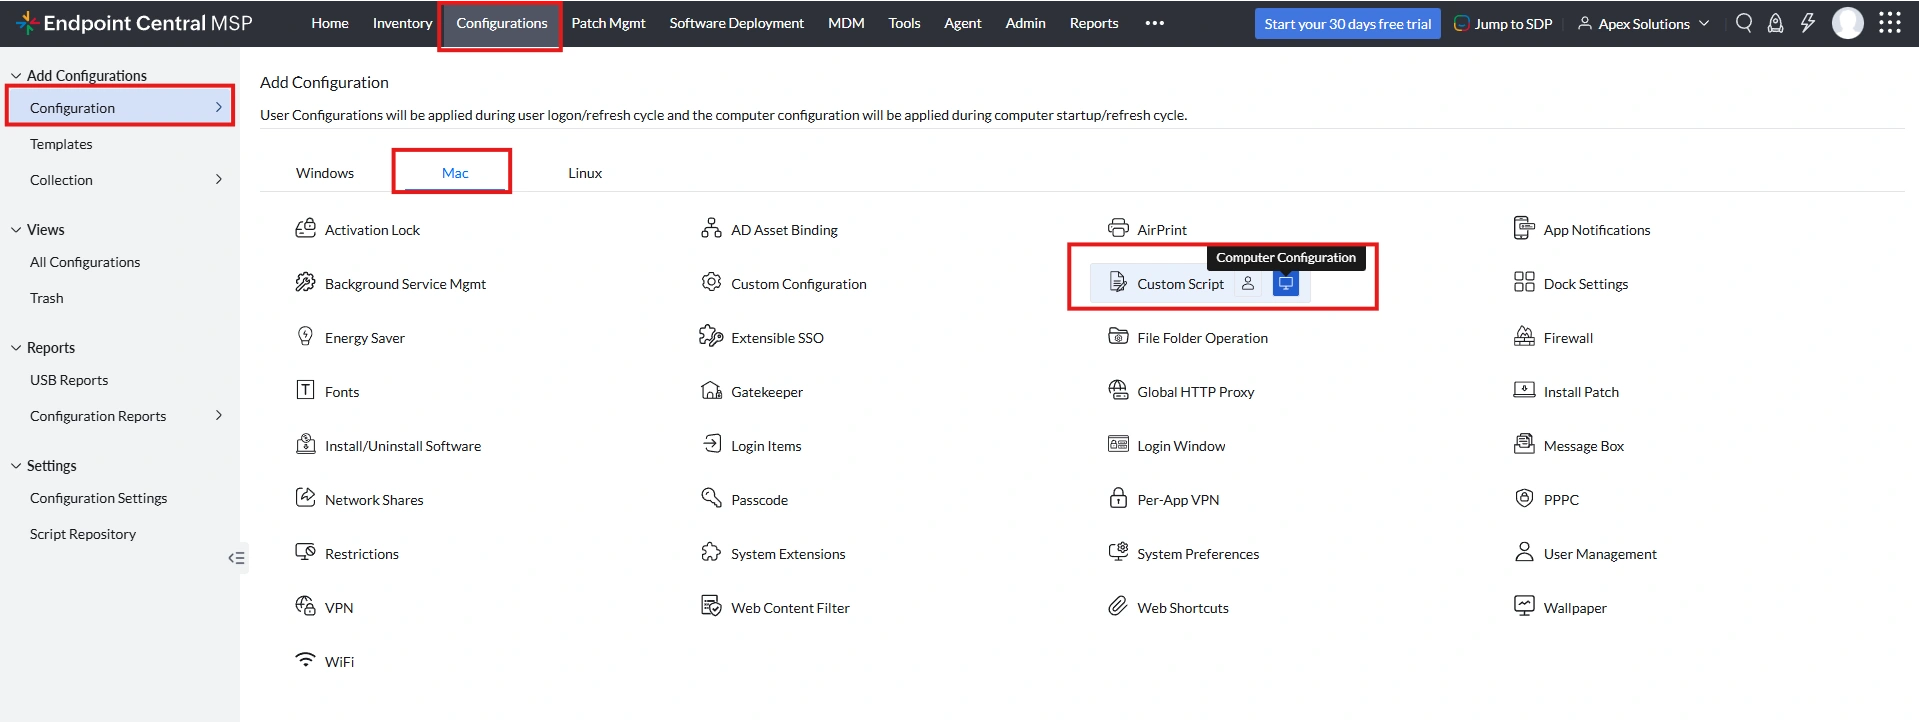
Task: Select Web Content Filter configuration
Action: tap(776, 607)
